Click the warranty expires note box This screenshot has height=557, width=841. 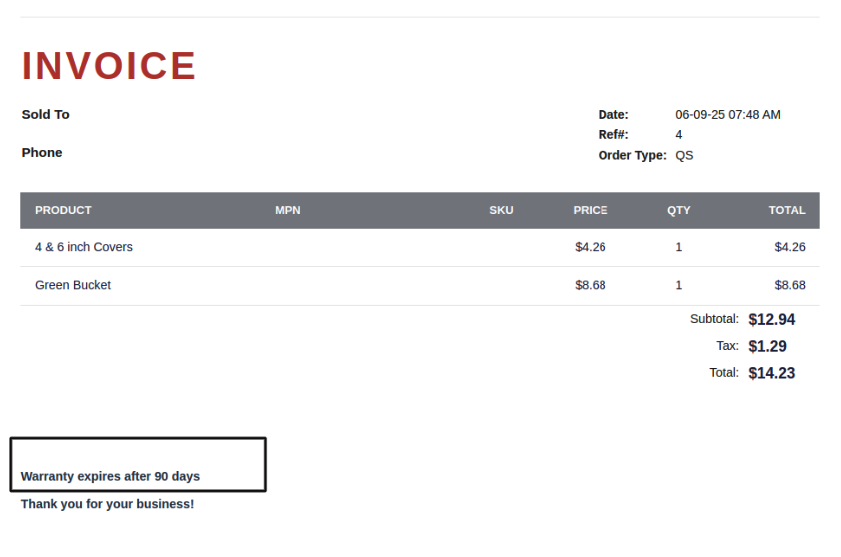[138, 465]
